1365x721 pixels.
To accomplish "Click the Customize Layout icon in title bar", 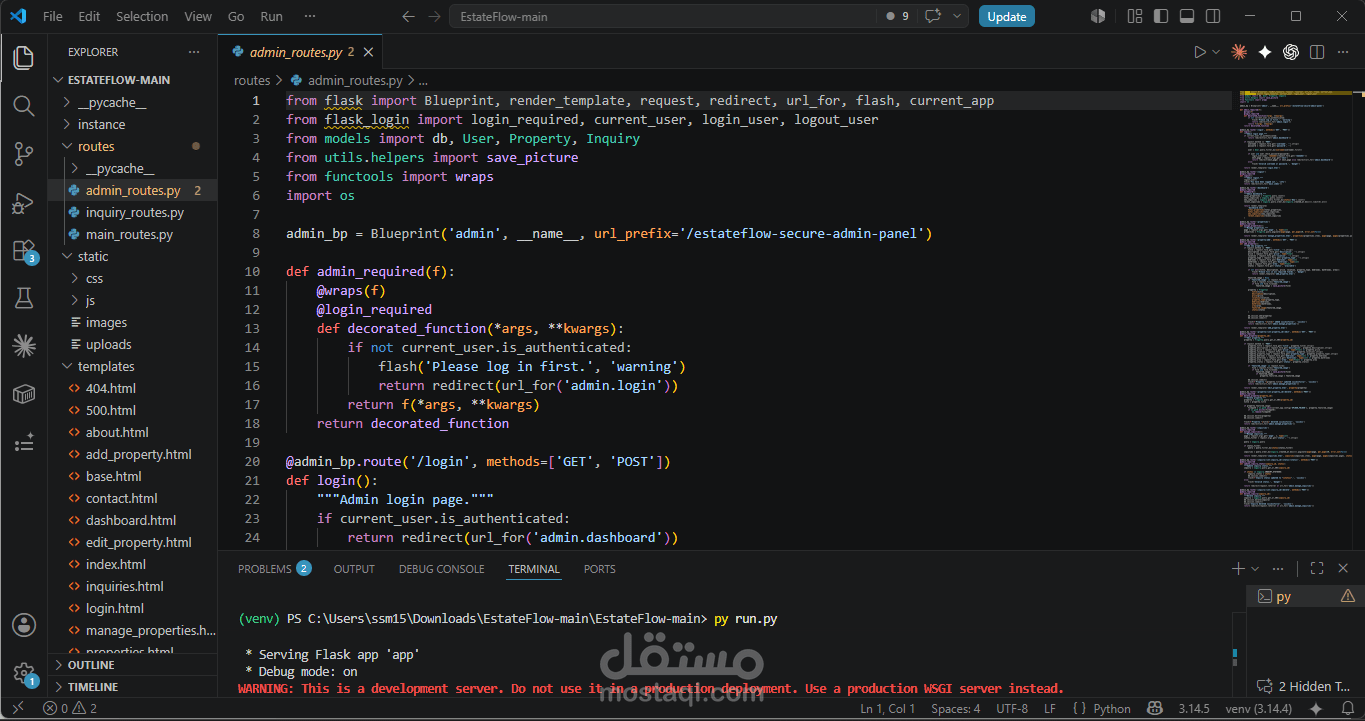I will pyautogui.click(x=1134, y=16).
